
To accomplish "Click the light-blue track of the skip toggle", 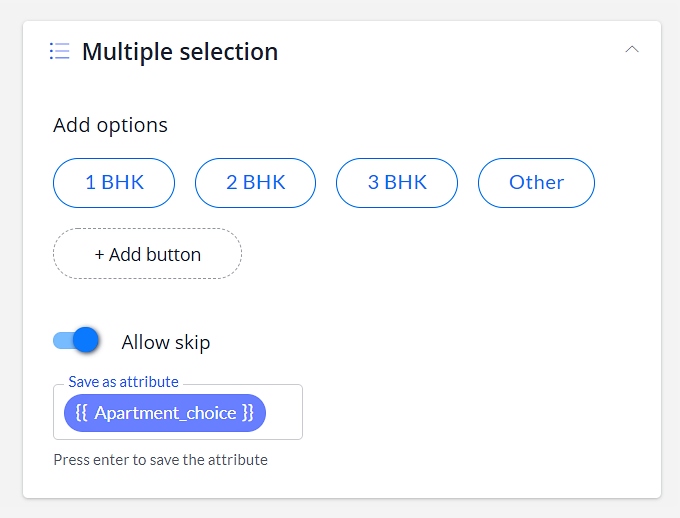I will [x=62, y=341].
